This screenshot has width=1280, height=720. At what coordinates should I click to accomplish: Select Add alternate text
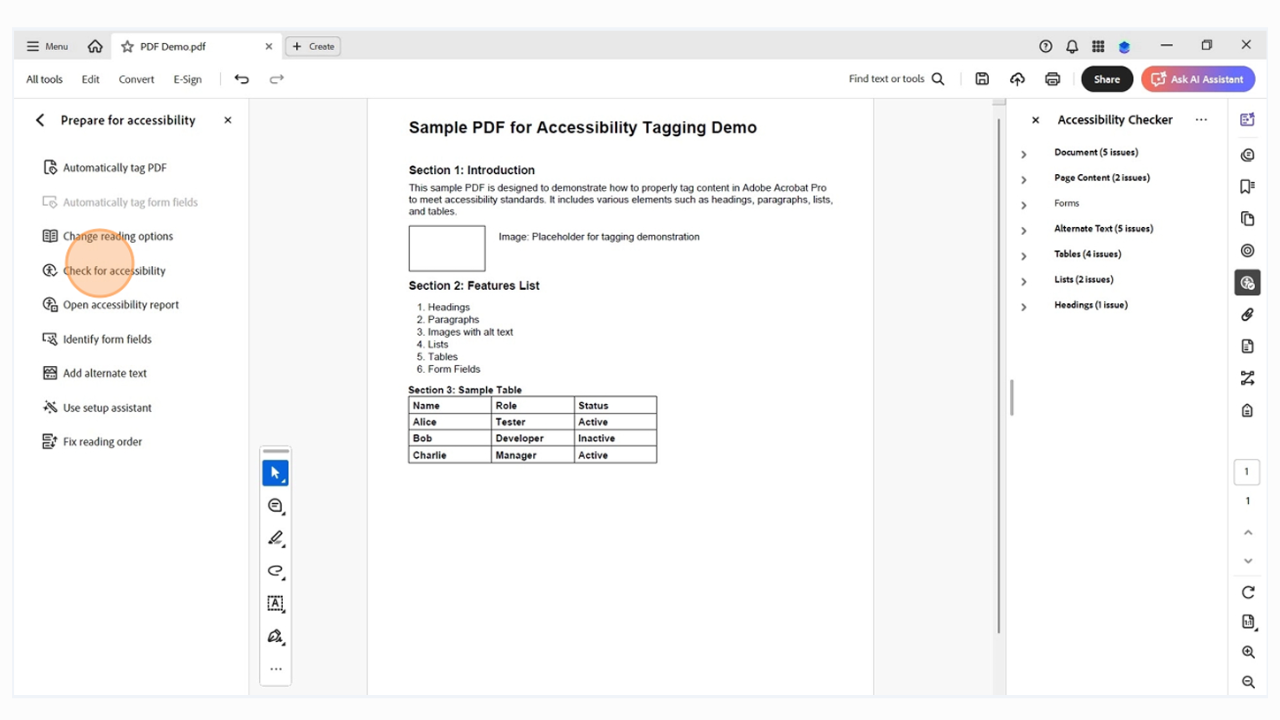(95, 373)
